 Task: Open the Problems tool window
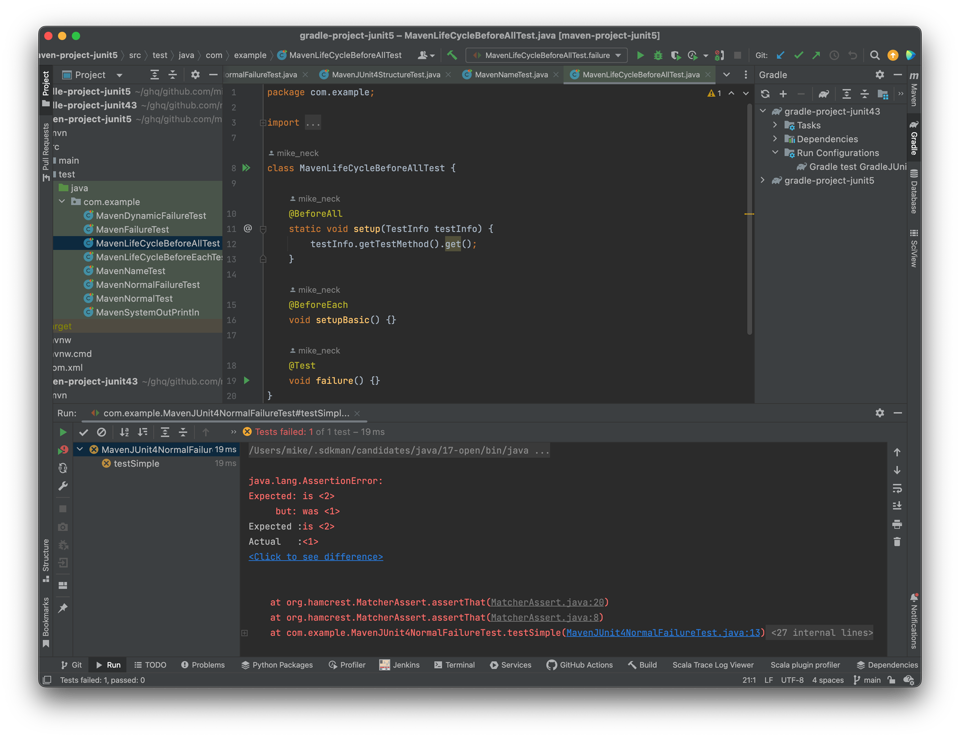[x=203, y=665]
